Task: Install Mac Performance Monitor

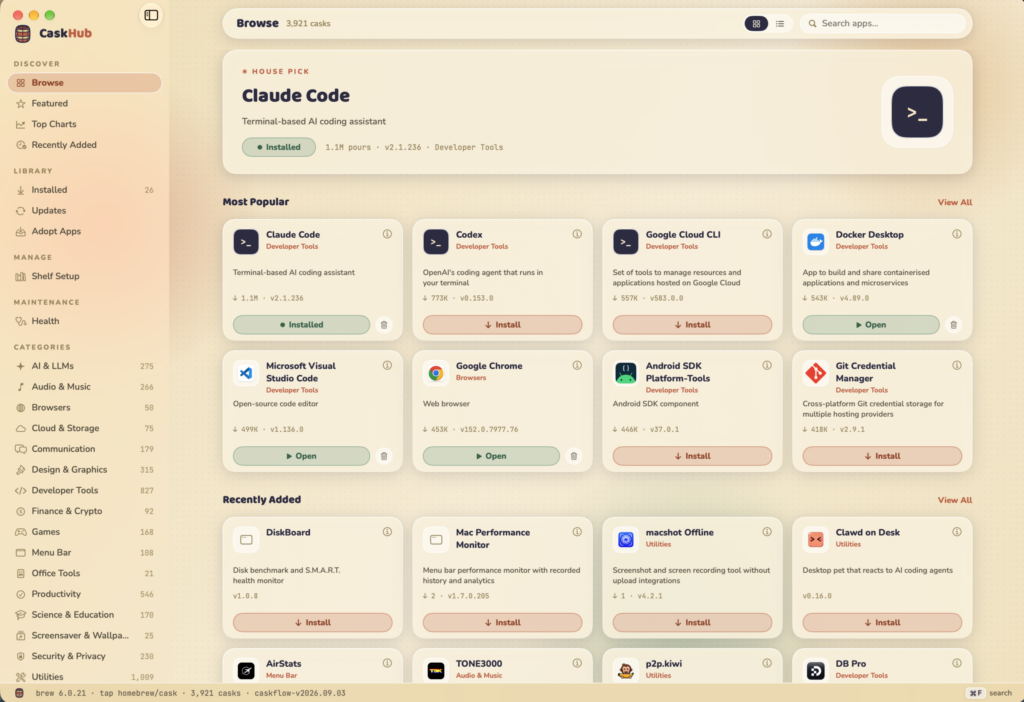Action: coord(502,622)
